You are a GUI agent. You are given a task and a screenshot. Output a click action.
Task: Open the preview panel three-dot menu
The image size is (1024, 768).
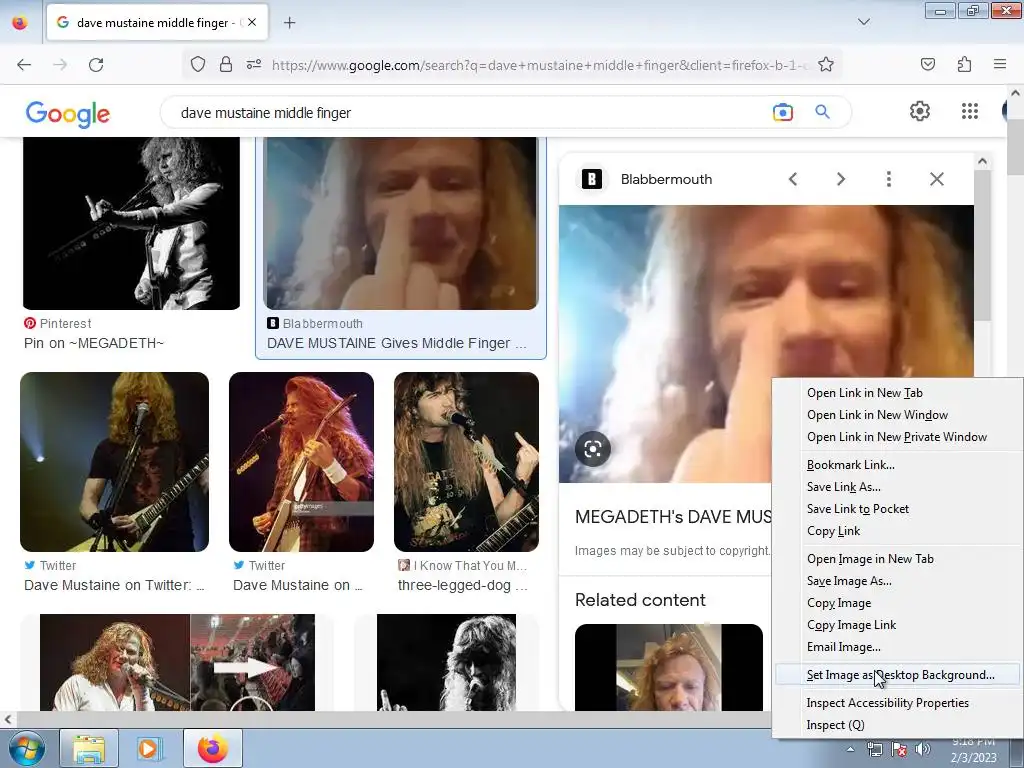click(888, 179)
